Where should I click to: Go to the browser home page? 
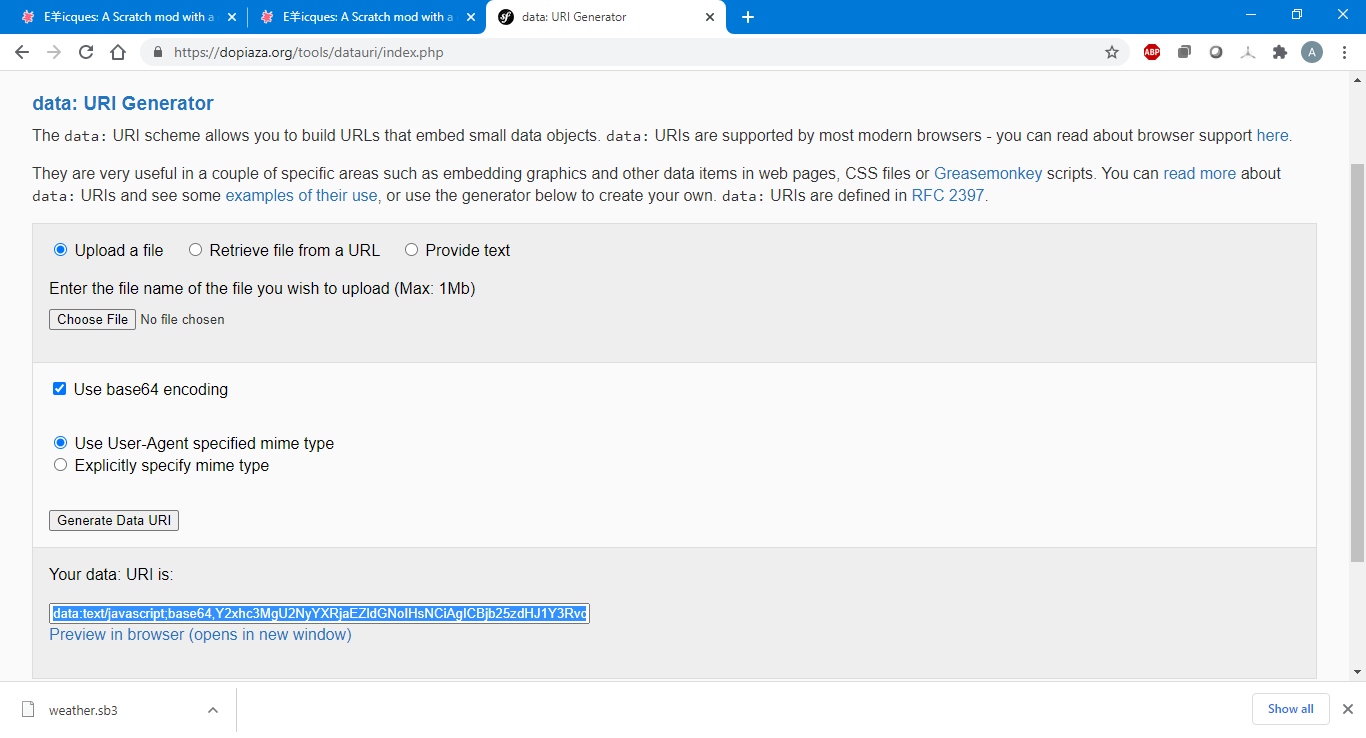(118, 53)
